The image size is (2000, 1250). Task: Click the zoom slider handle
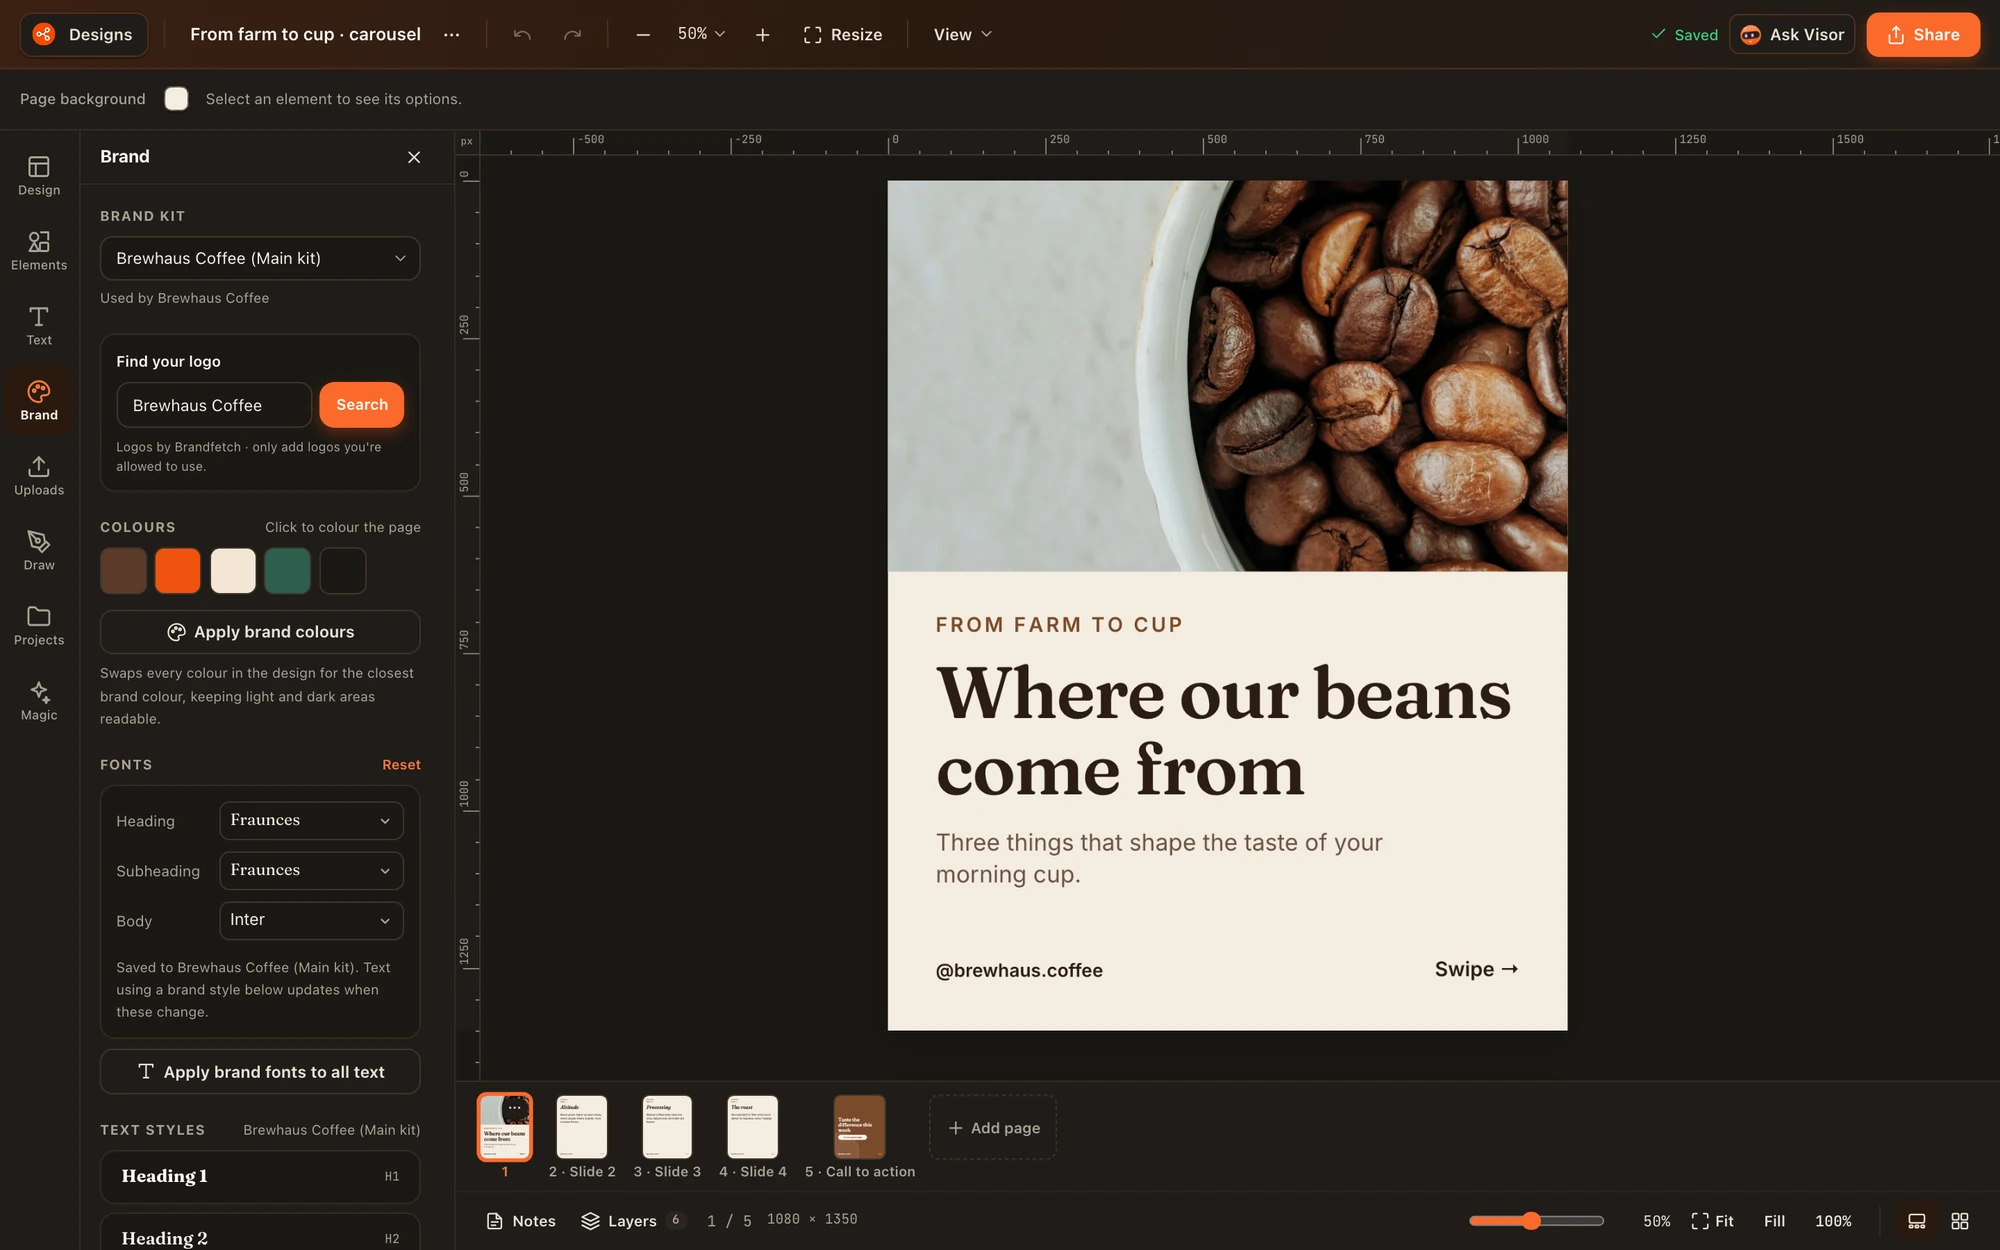point(1531,1221)
